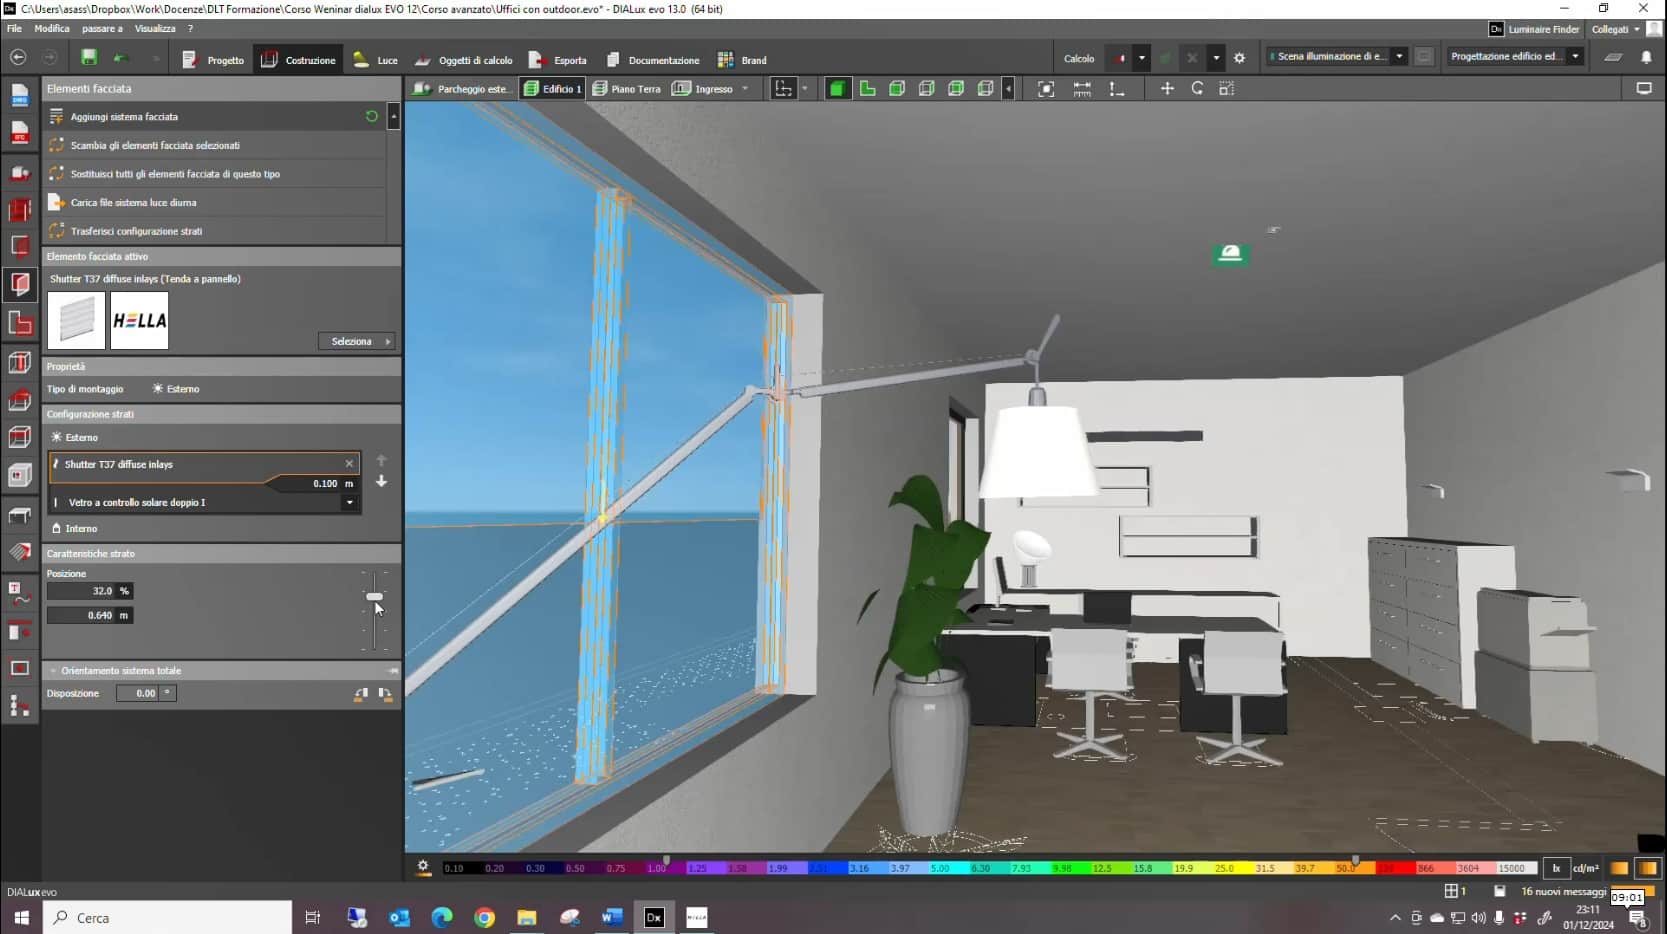Viewport: 1667px width, 934px height.
Task: Collapse the Orientamento sistema totale section
Action: click(54, 671)
